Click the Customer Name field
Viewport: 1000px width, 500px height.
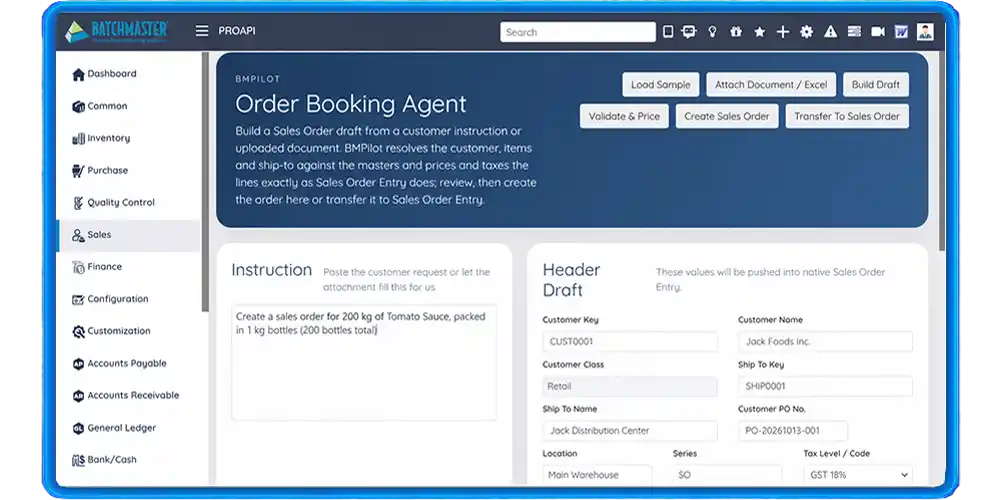click(x=825, y=342)
